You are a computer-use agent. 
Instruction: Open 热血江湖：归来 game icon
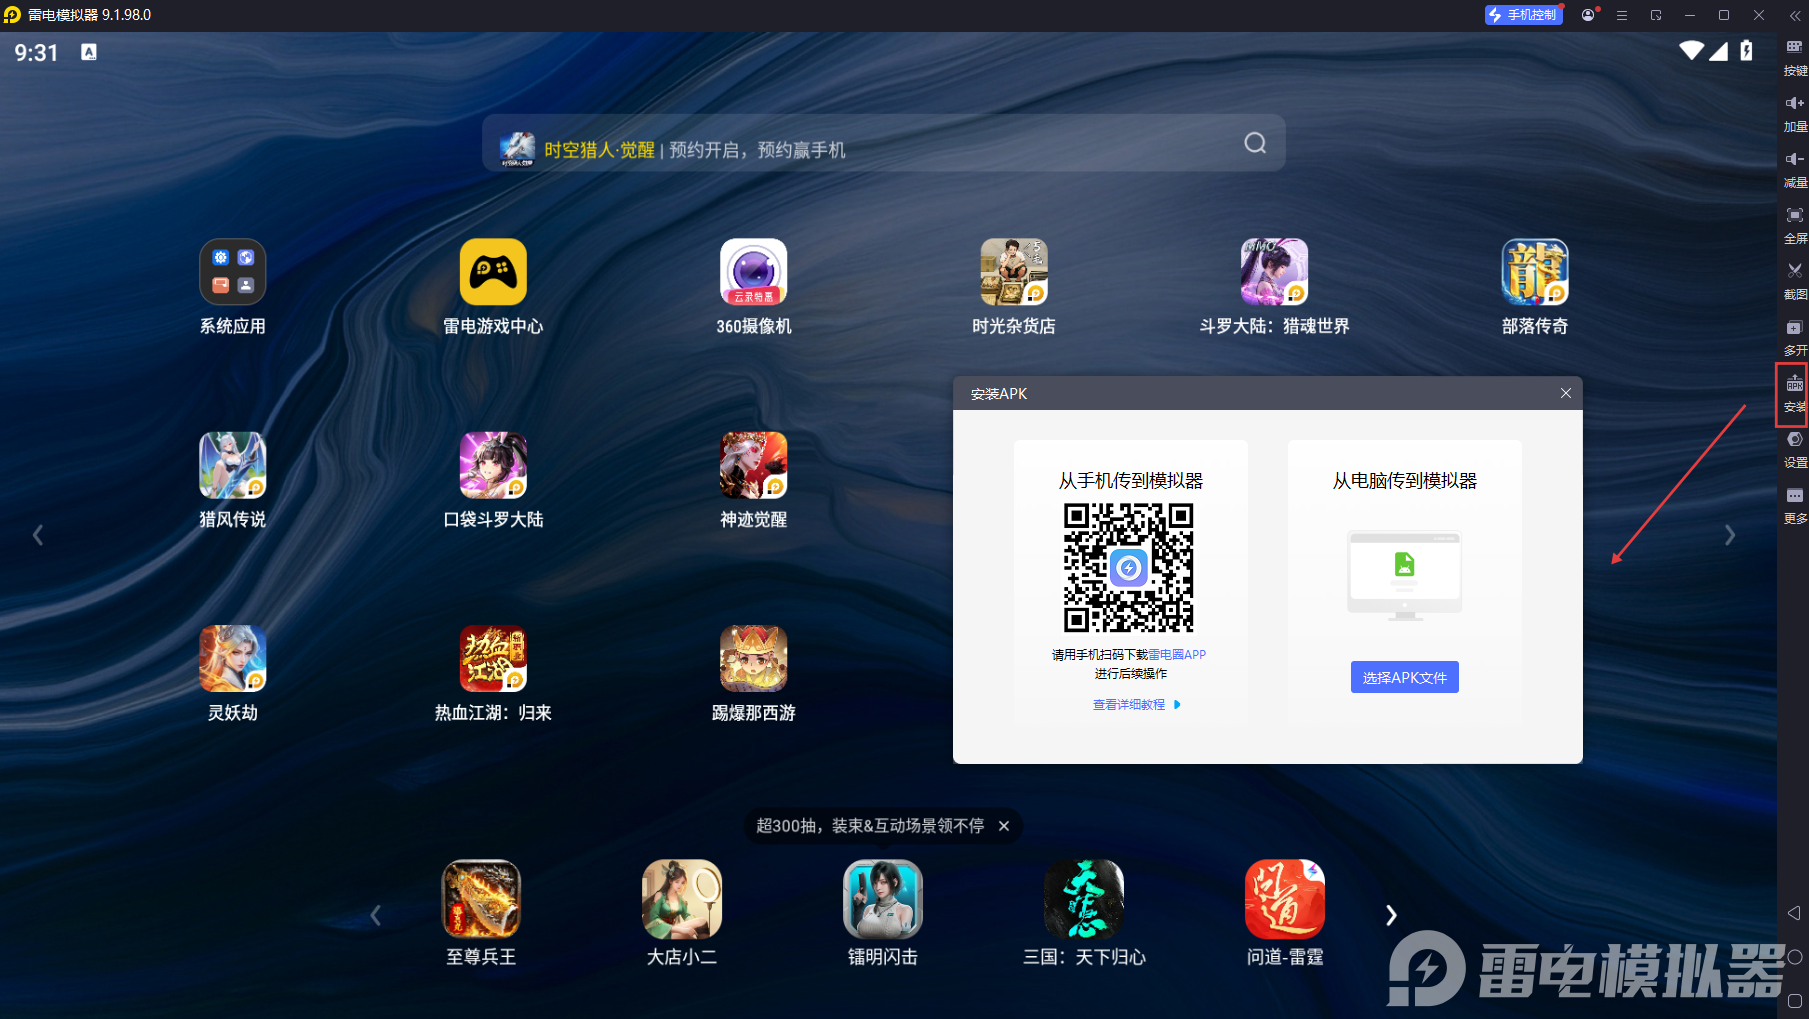pyautogui.click(x=493, y=658)
